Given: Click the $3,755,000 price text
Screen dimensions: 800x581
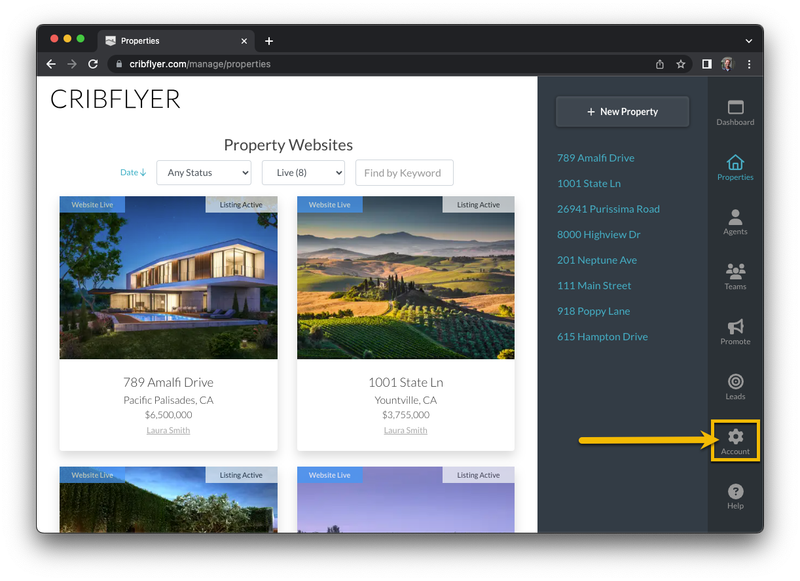Looking at the screenshot, I should (x=406, y=415).
